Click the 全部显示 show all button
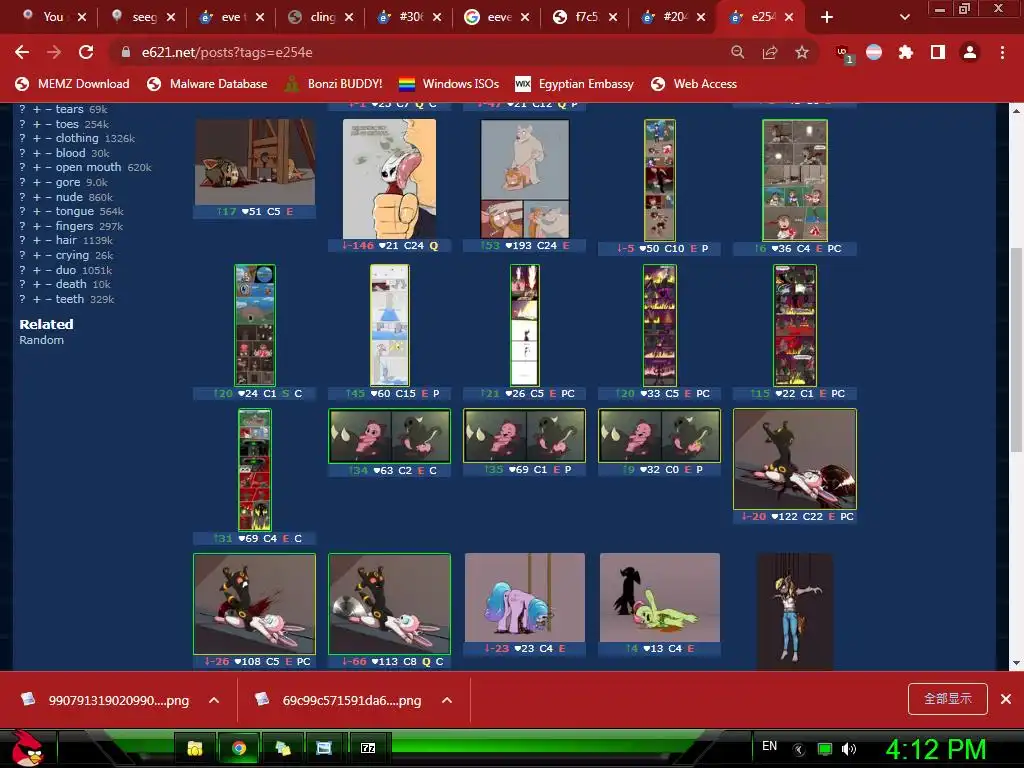 [948, 699]
